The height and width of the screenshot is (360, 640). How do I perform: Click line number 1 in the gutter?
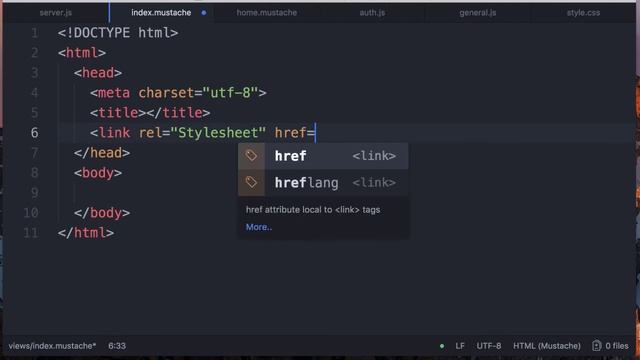[35, 33]
